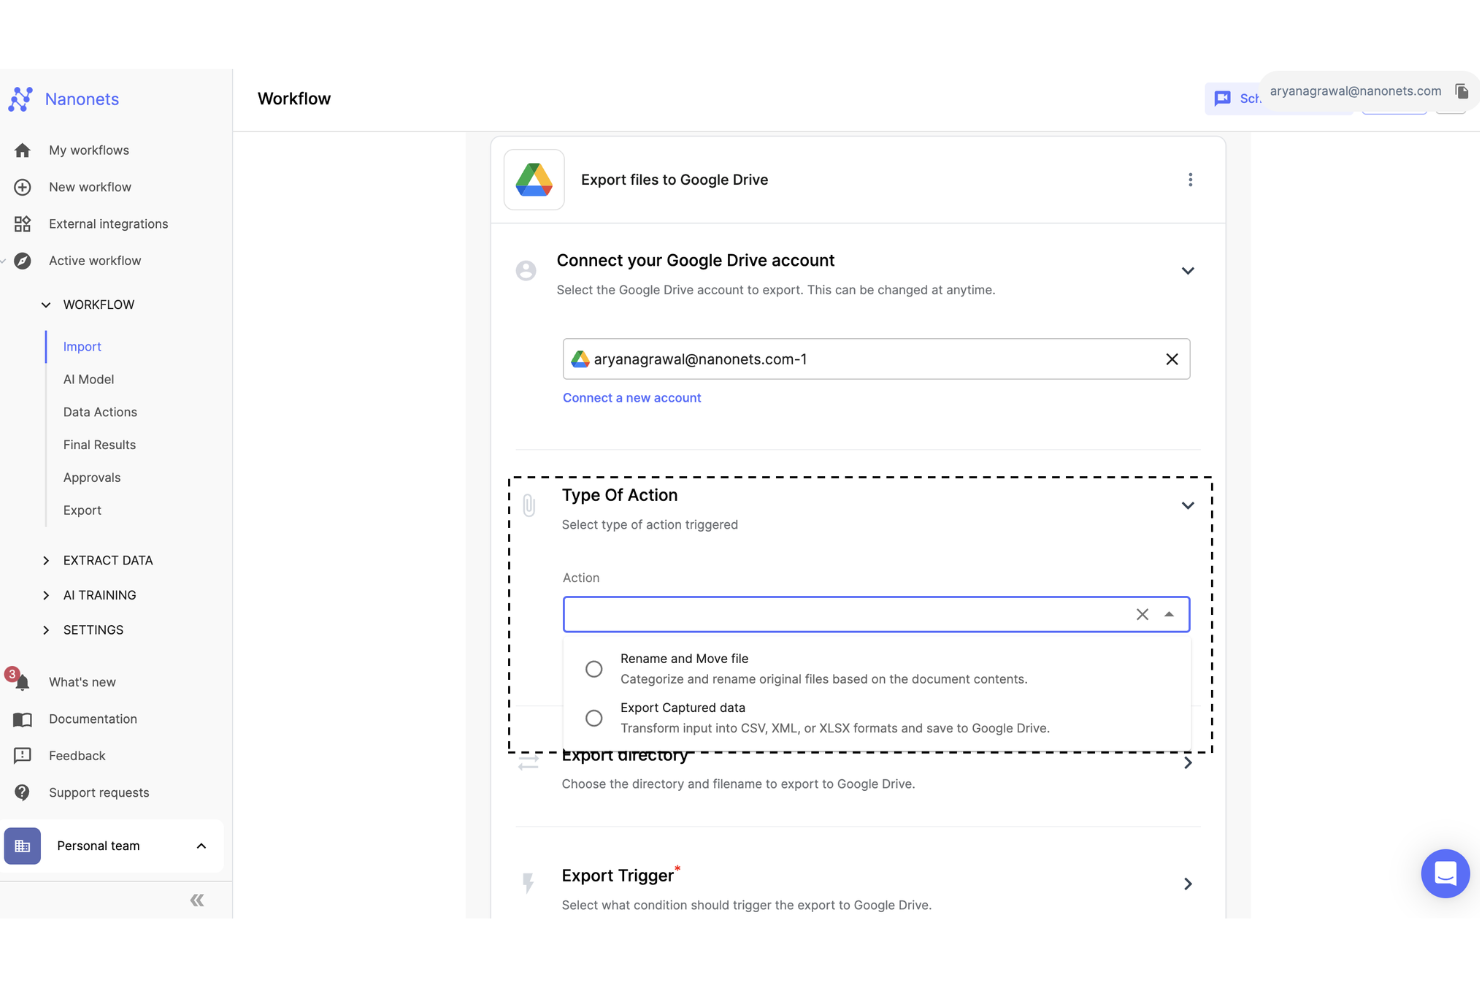Collapse the Type Of Action section
The height and width of the screenshot is (987, 1480).
[1187, 506]
